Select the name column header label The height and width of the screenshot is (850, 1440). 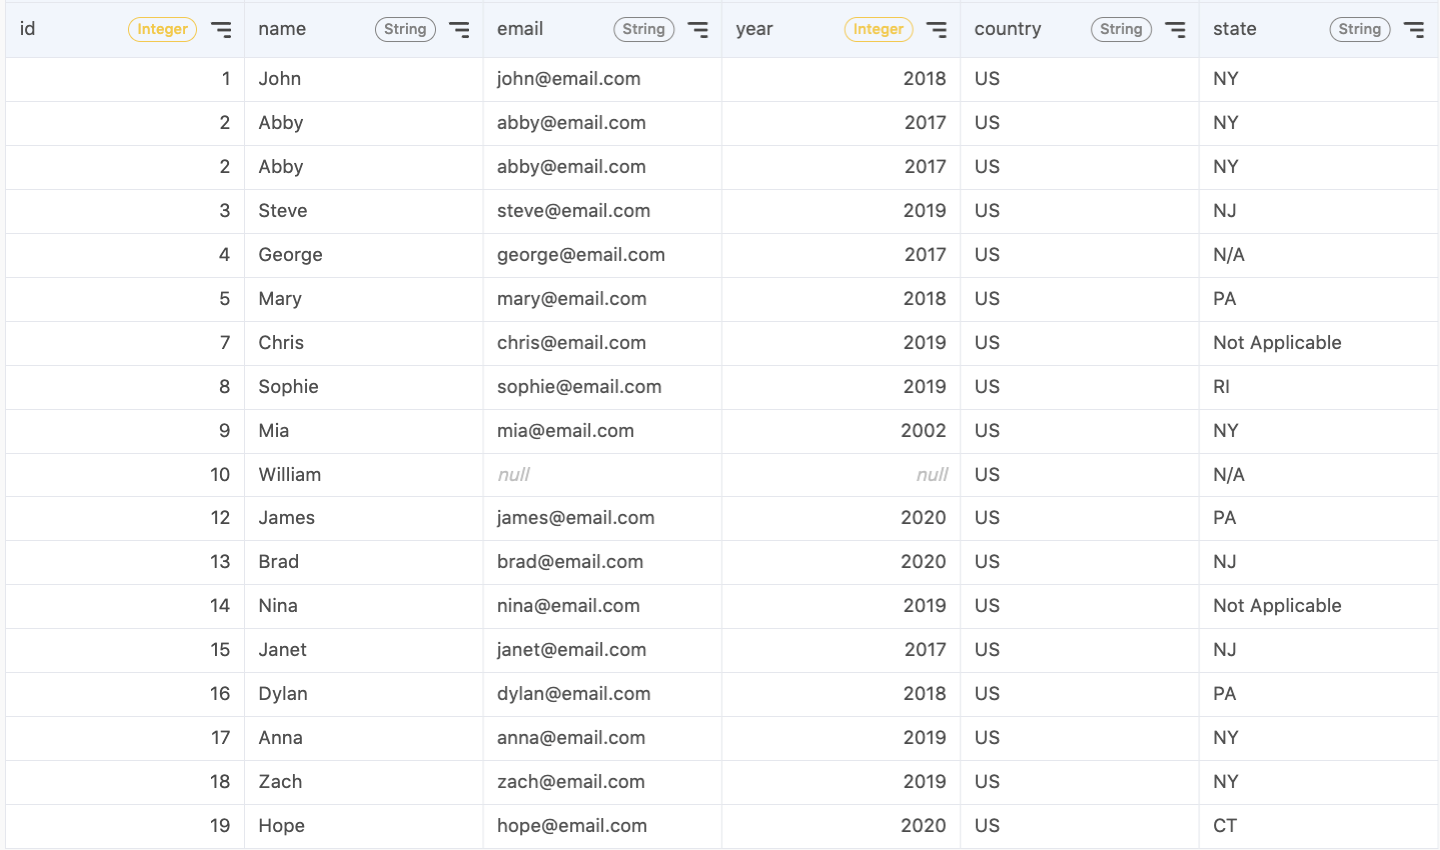point(282,29)
